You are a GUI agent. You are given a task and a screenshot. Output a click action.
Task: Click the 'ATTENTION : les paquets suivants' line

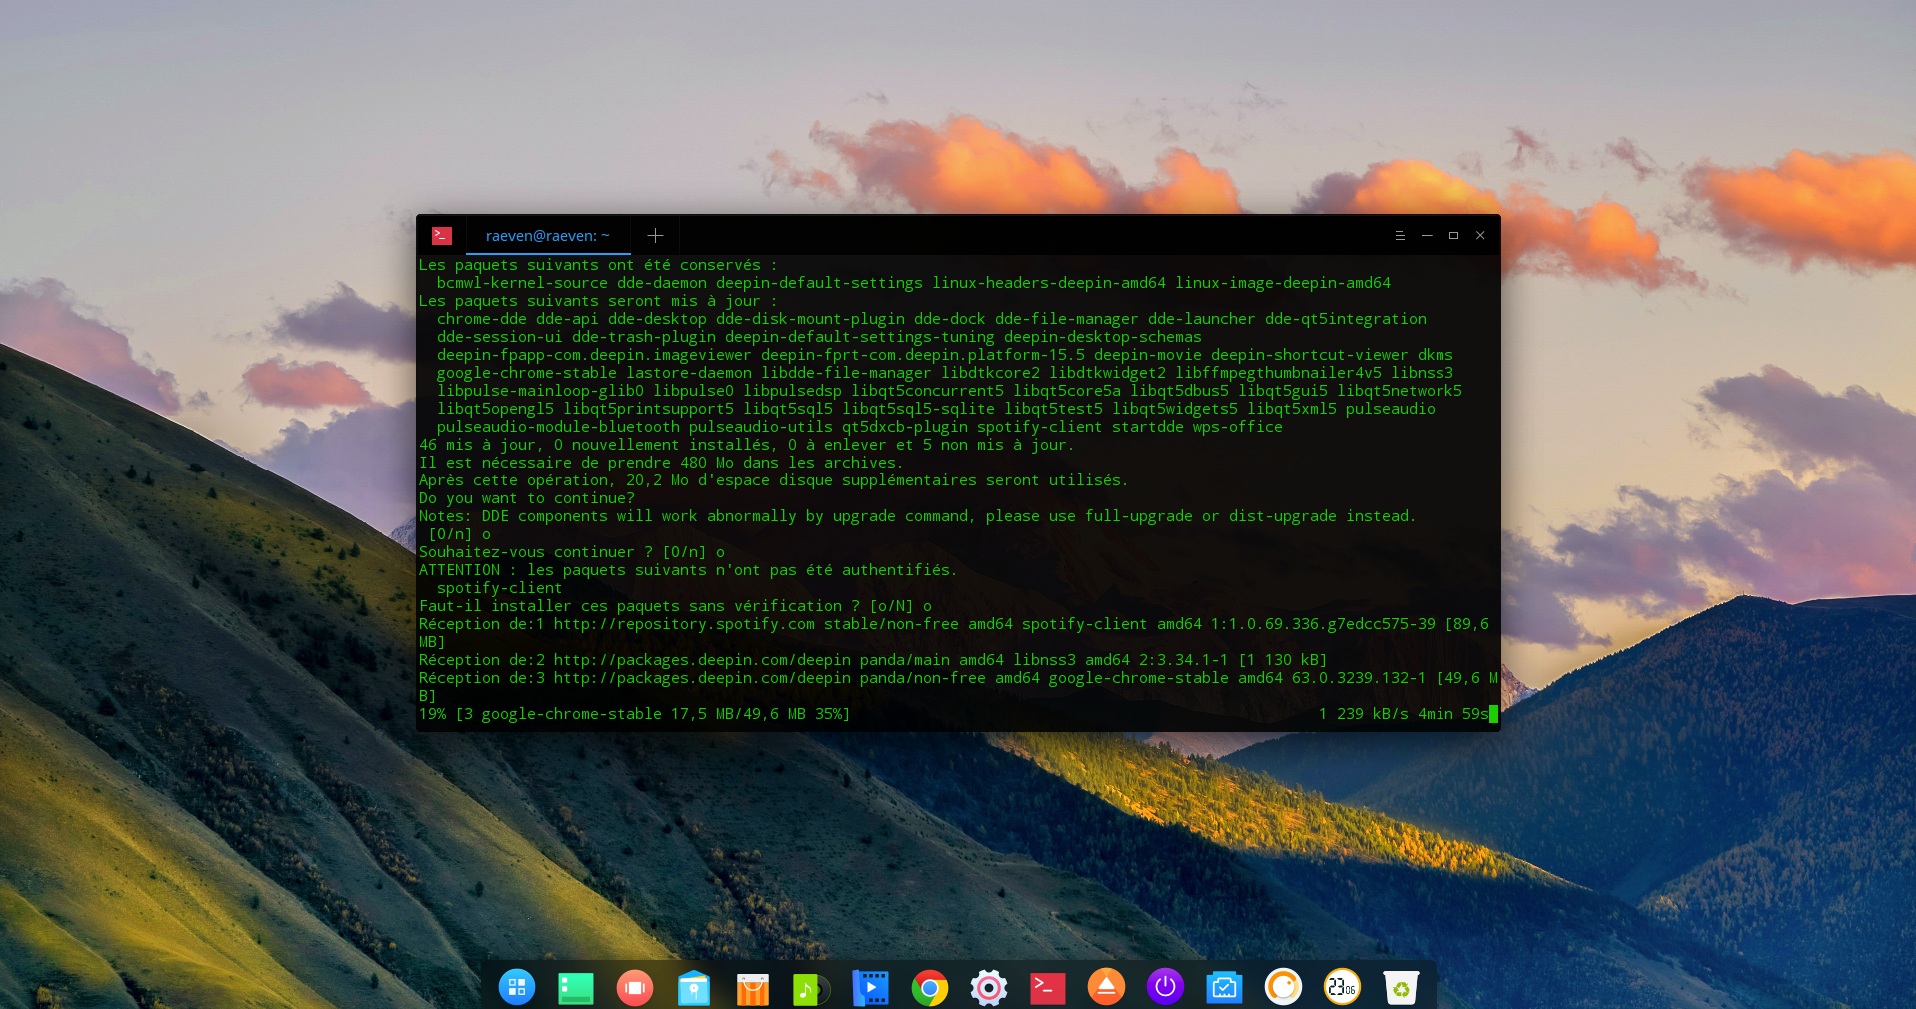coord(688,570)
